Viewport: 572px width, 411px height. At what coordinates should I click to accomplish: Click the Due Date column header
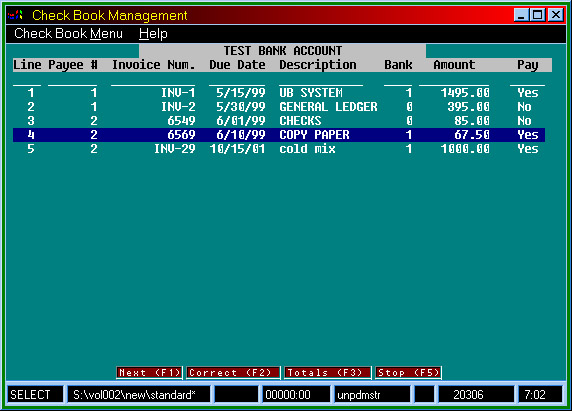click(237, 65)
